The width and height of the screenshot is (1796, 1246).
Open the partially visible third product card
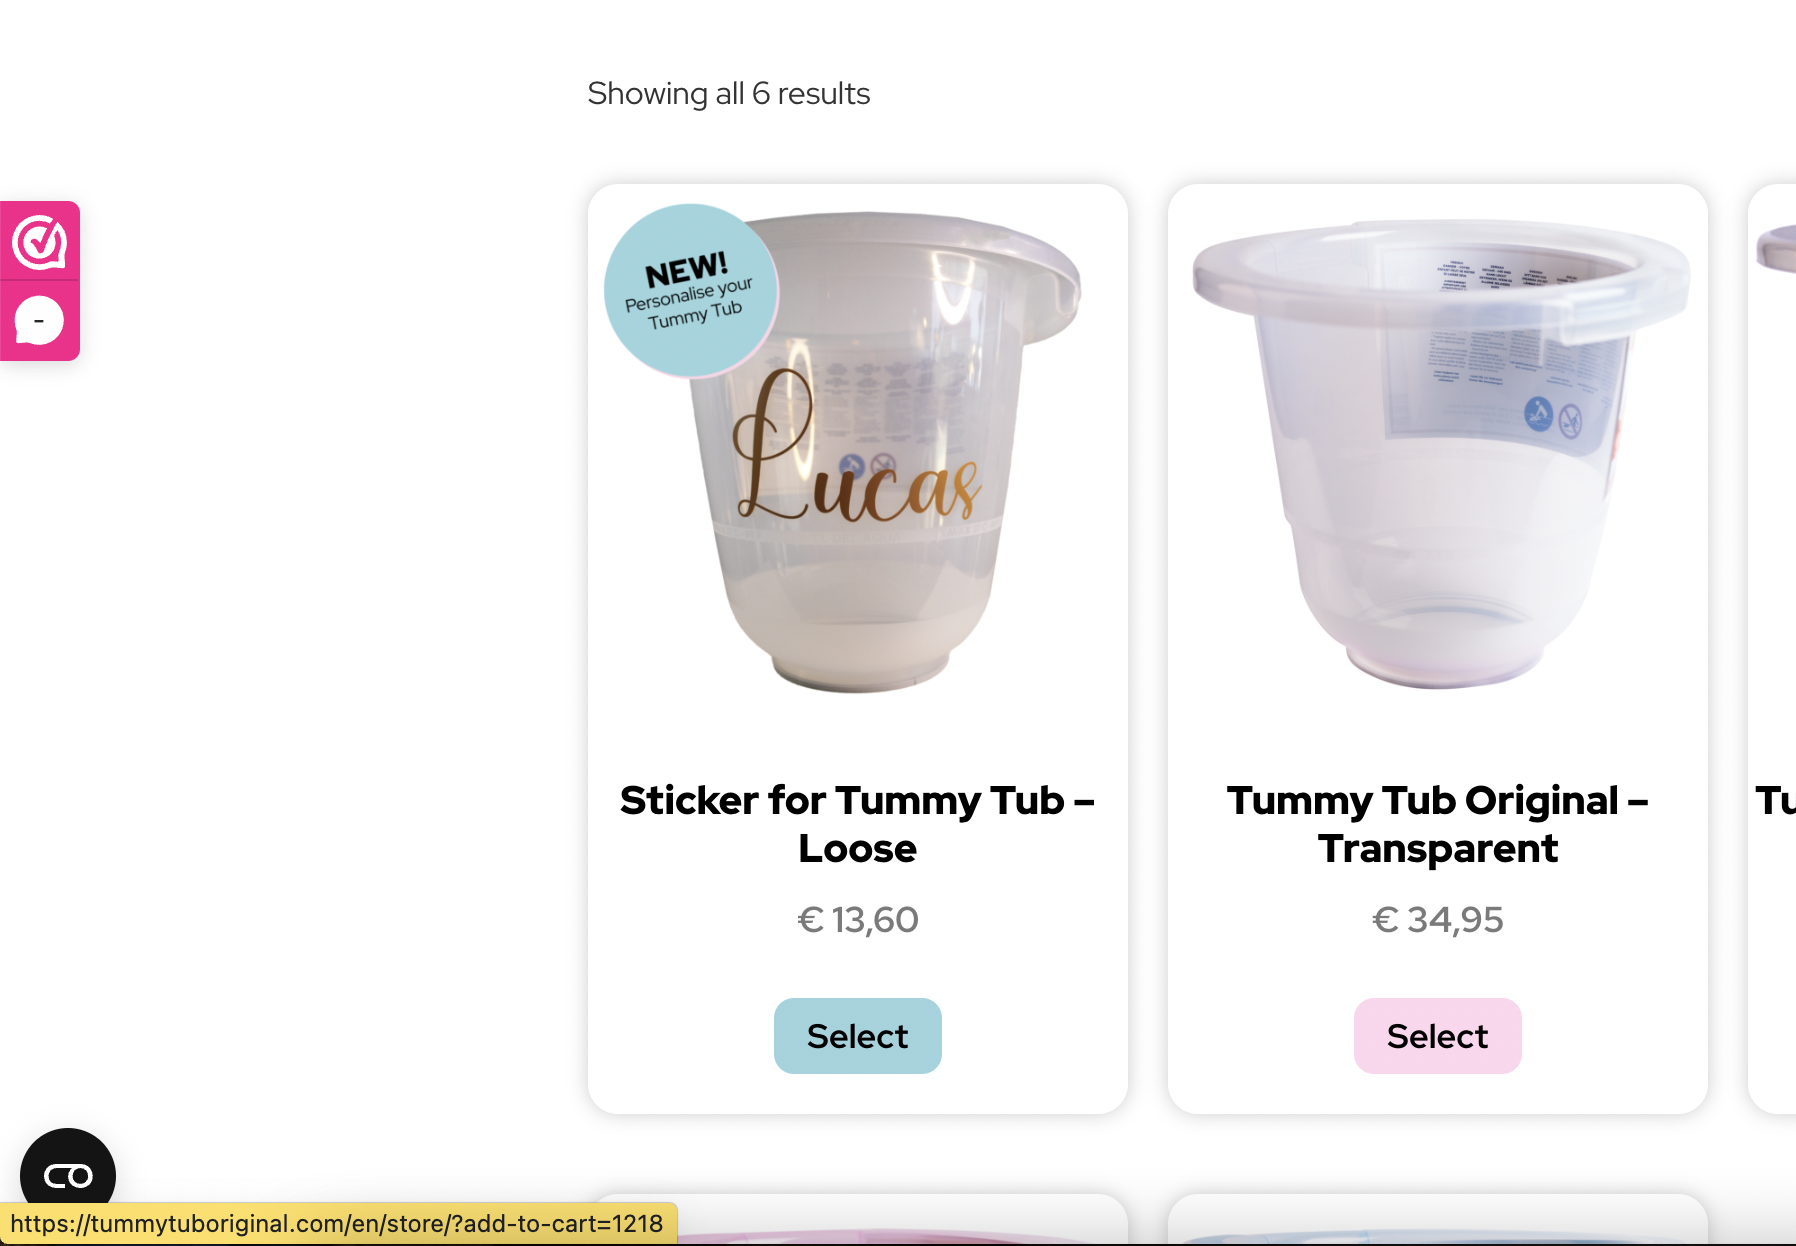coord(1772,648)
